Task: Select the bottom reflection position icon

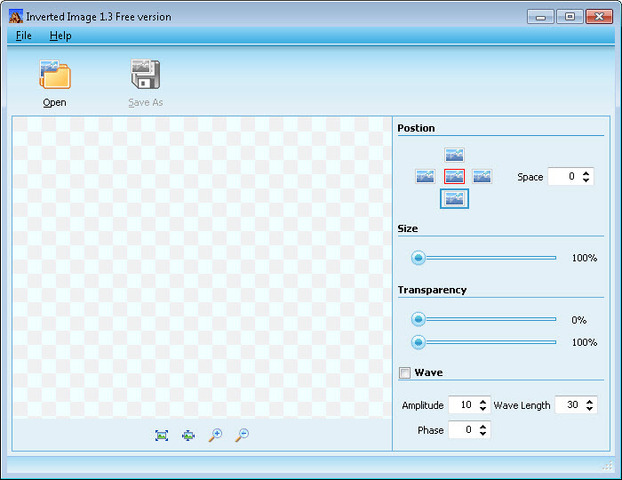Action: (x=454, y=198)
